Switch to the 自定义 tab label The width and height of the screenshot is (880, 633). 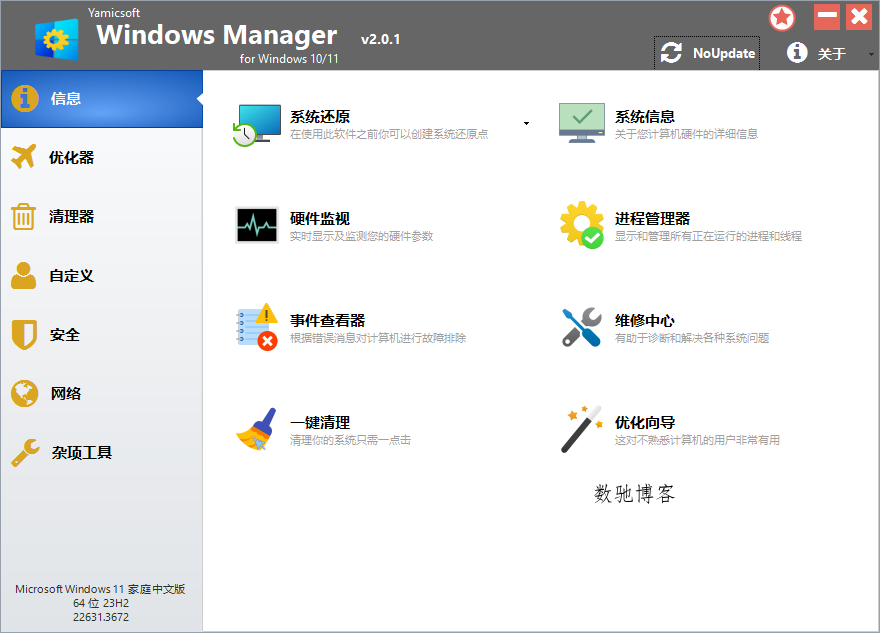pos(71,276)
